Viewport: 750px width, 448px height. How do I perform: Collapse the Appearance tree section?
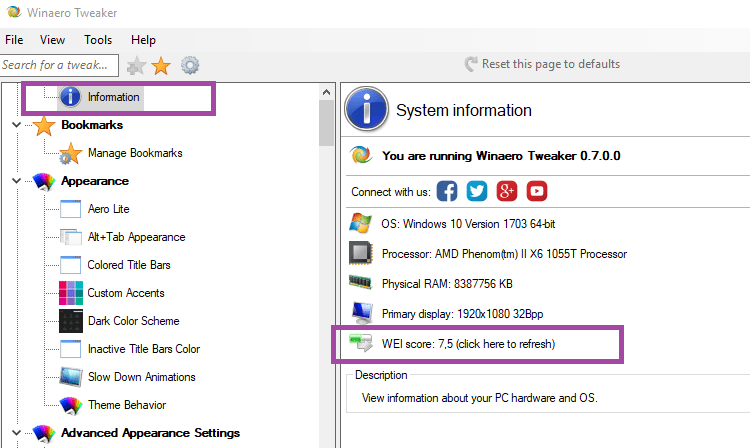(x=16, y=181)
